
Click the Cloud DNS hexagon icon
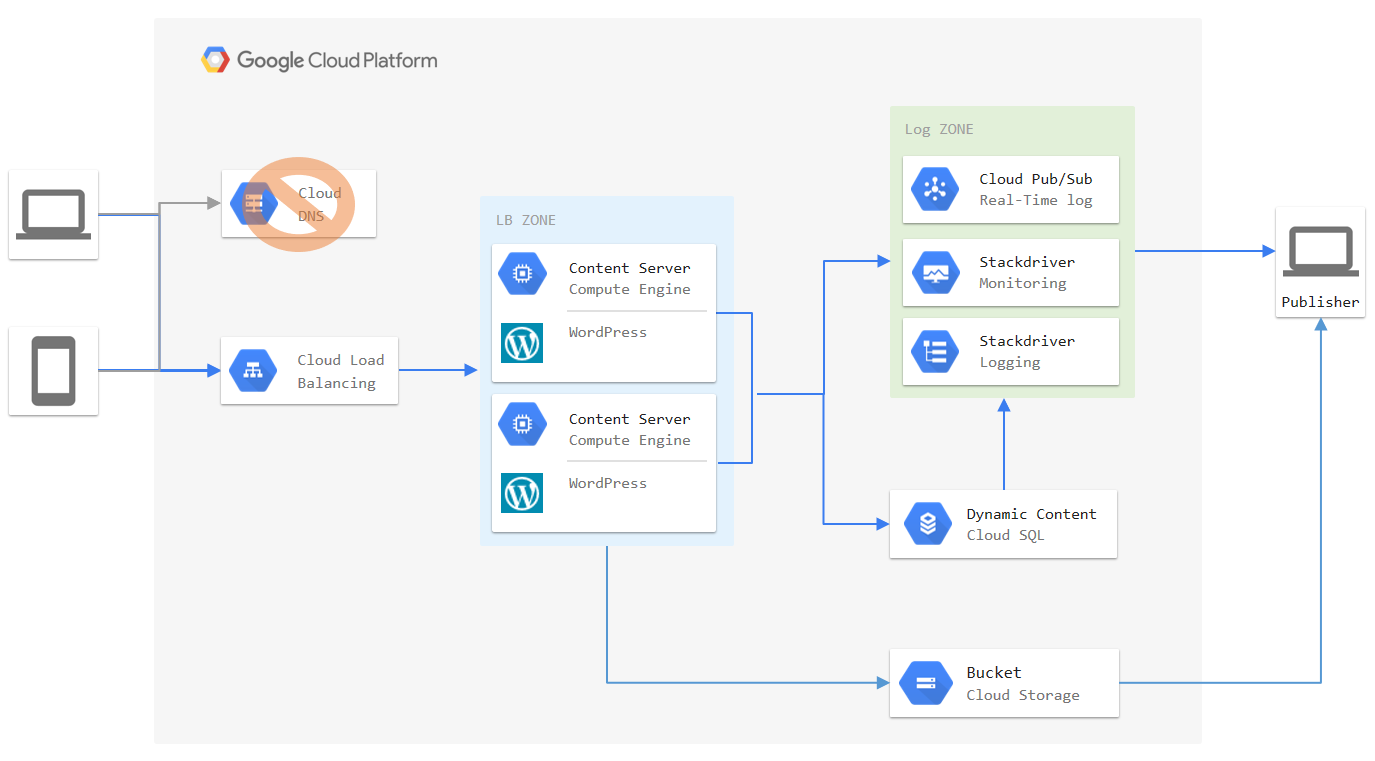(x=254, y=203)
